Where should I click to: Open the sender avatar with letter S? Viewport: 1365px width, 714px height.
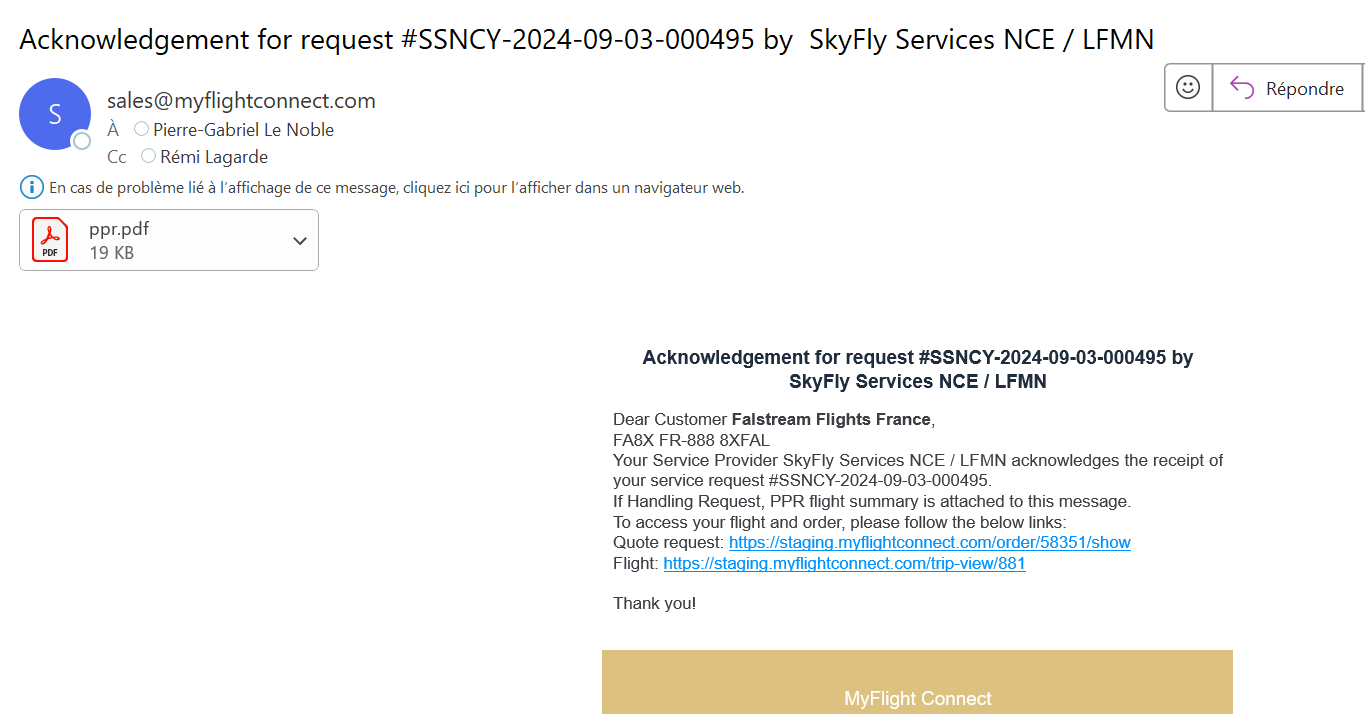click(55, 114)
